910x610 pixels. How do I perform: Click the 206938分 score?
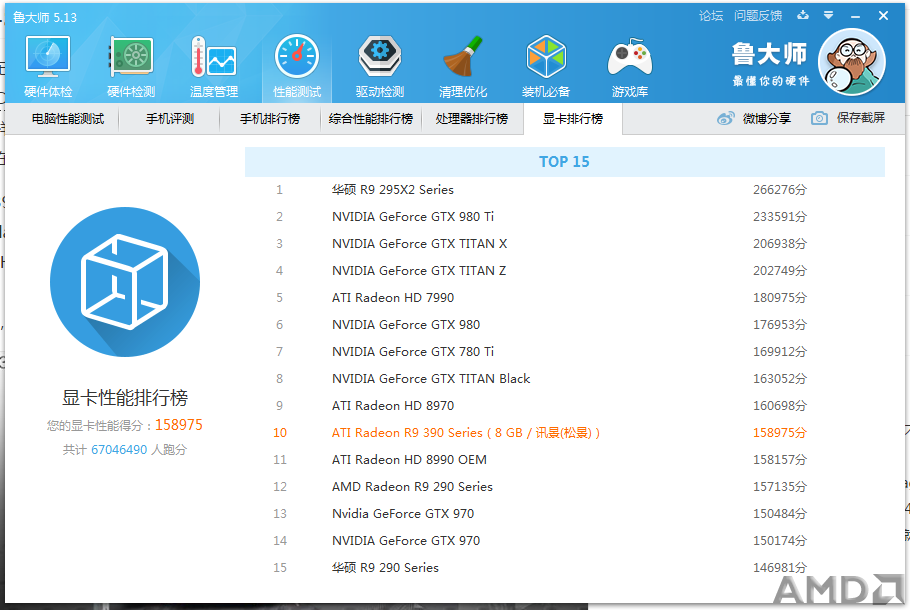(780, 244)
